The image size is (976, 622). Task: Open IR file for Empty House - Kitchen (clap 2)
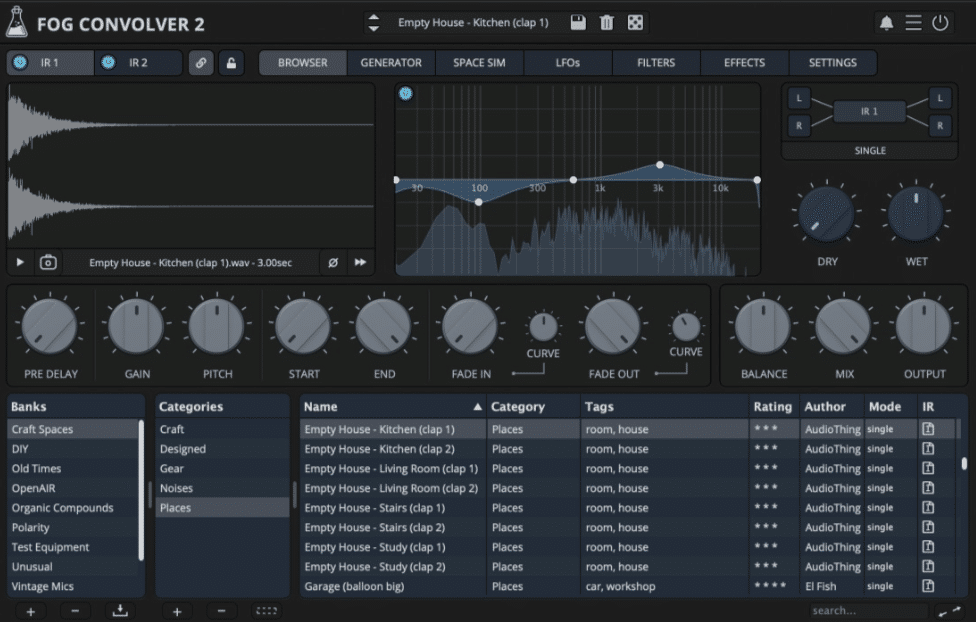[928, 448]
